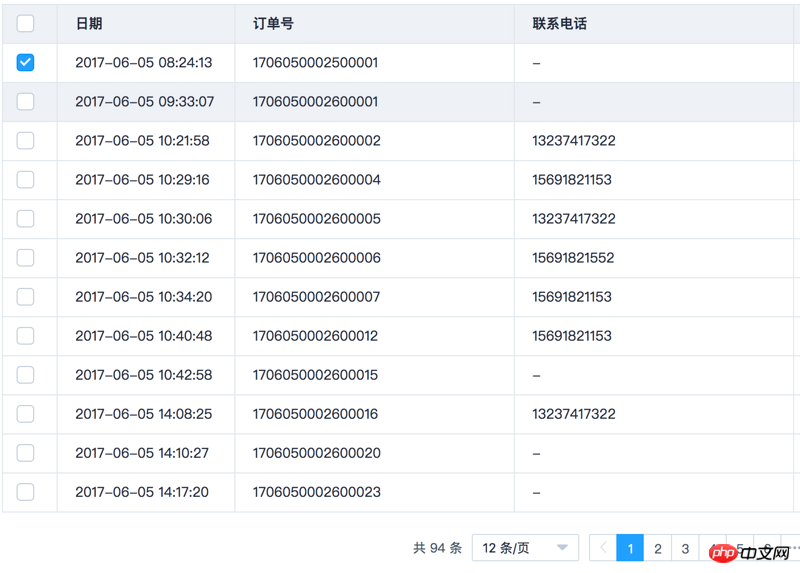Check the row 1706050002600001 checkbox
This screenshot has height=573, width=800.
click(26, 102)
